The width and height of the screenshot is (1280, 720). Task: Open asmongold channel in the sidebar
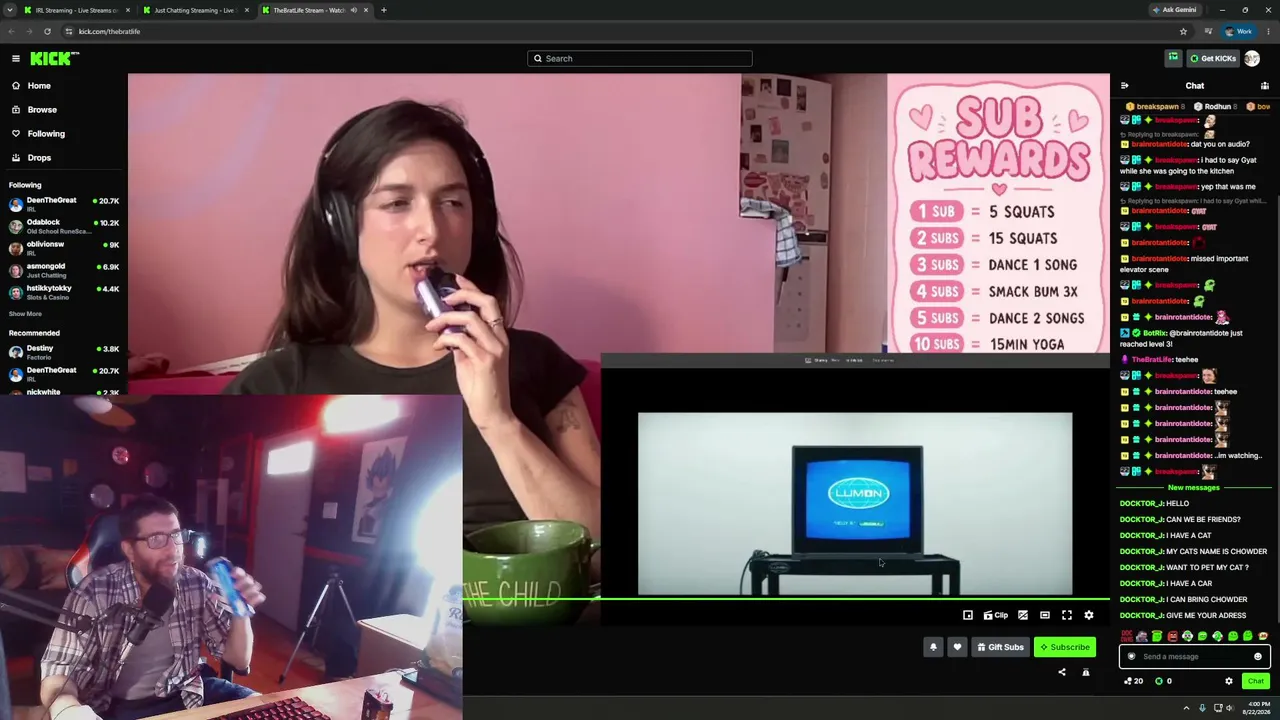coord(63,270)
